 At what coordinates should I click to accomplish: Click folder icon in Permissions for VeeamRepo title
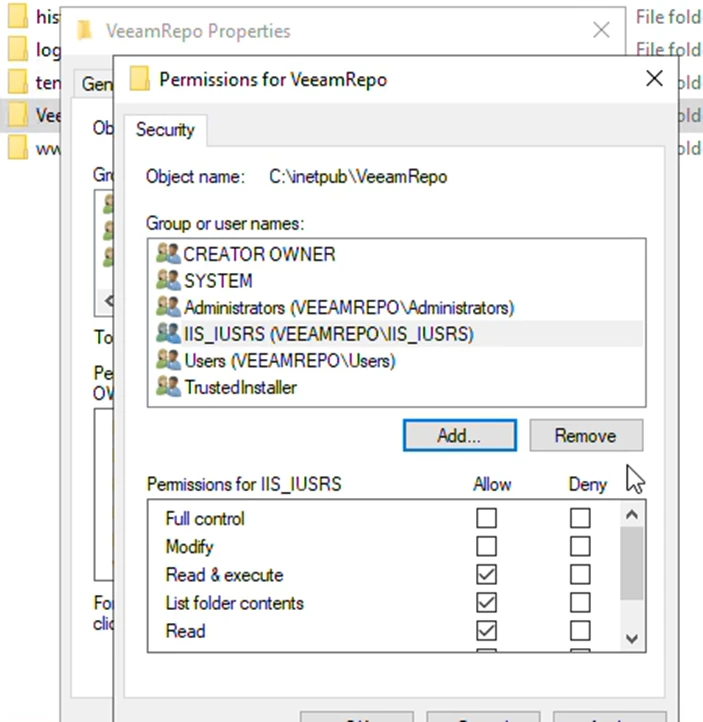(x=139, y=79)
